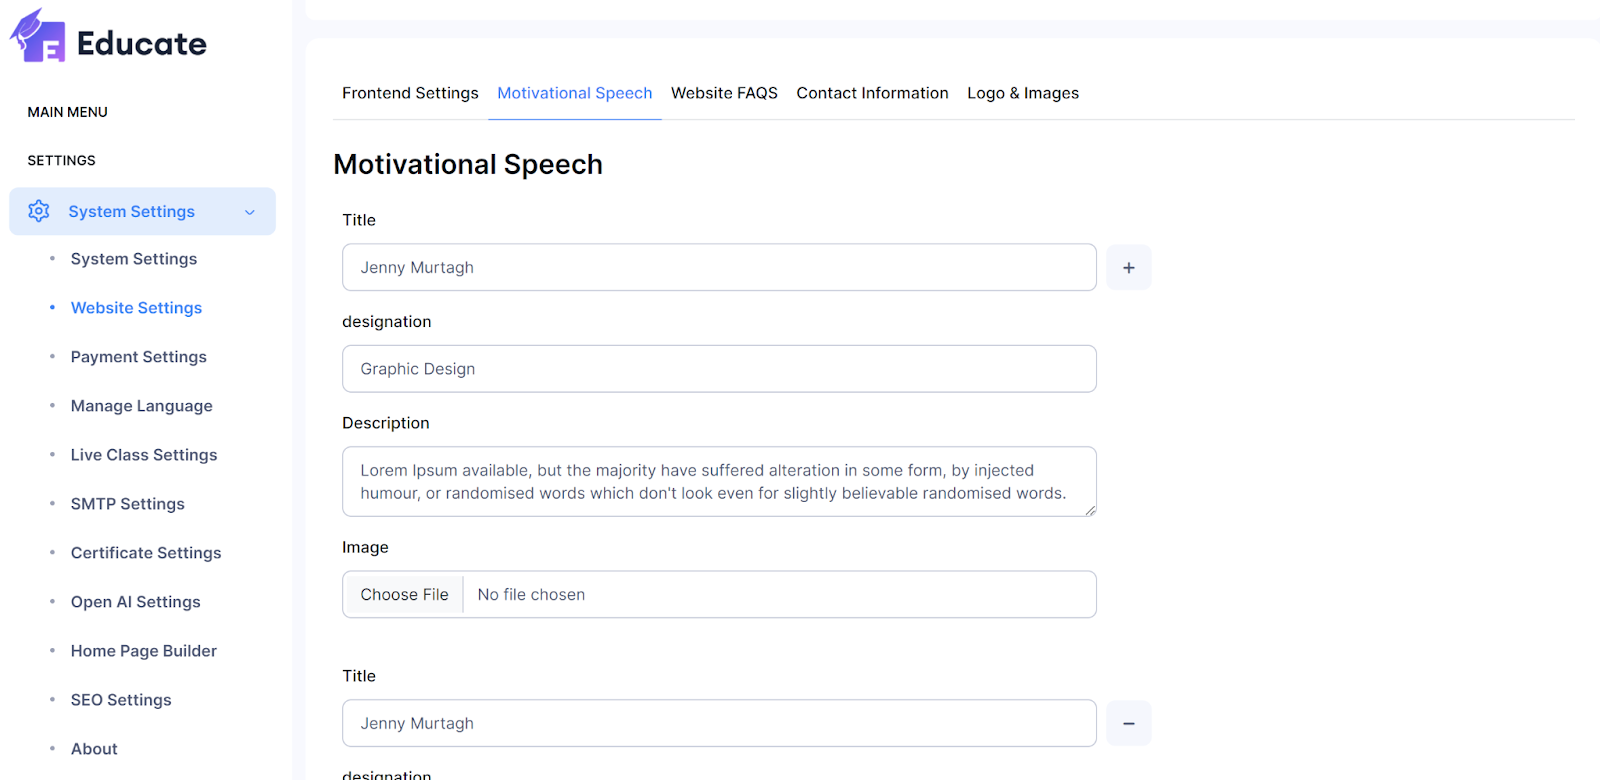Click the plus icon to add speech

pos(1128,268)
